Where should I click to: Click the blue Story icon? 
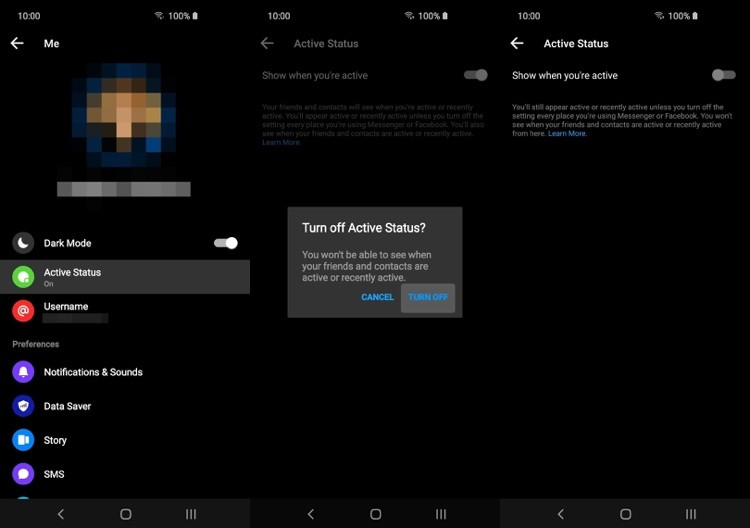tap(23, 440)
